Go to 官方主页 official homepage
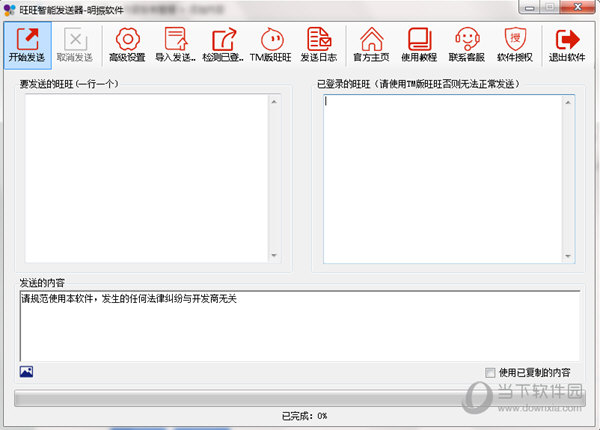This screenshot has height=430, width=600. coord(371,45)
